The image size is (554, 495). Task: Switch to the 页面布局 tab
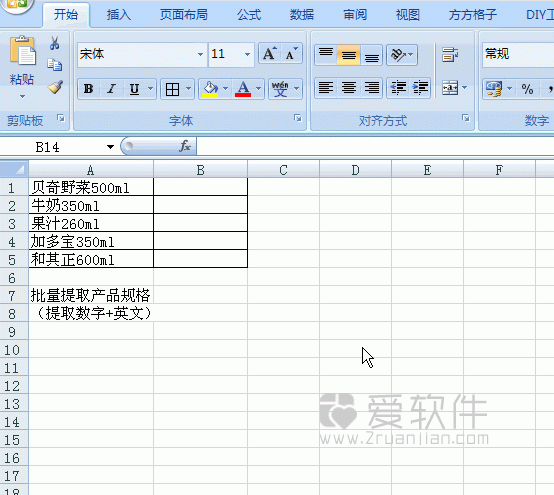(183, 15)
